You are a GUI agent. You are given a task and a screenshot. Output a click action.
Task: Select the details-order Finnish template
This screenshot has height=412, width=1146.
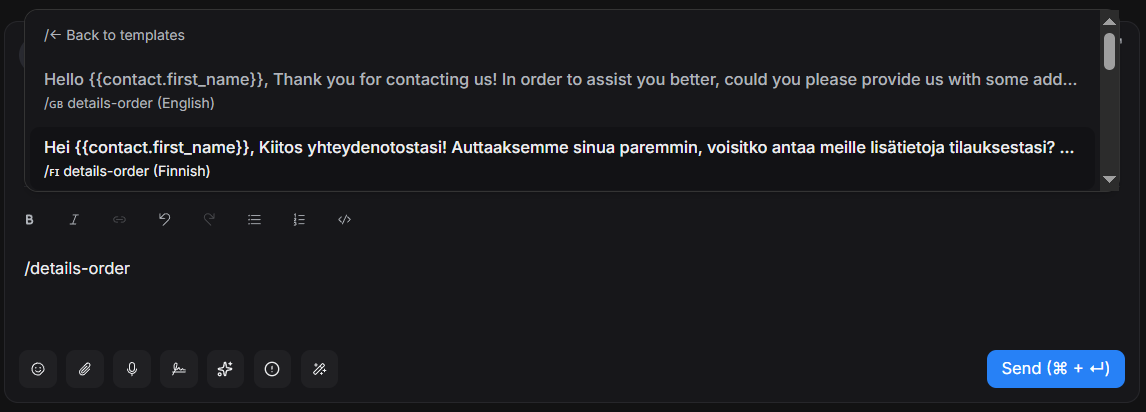point(560,158)
